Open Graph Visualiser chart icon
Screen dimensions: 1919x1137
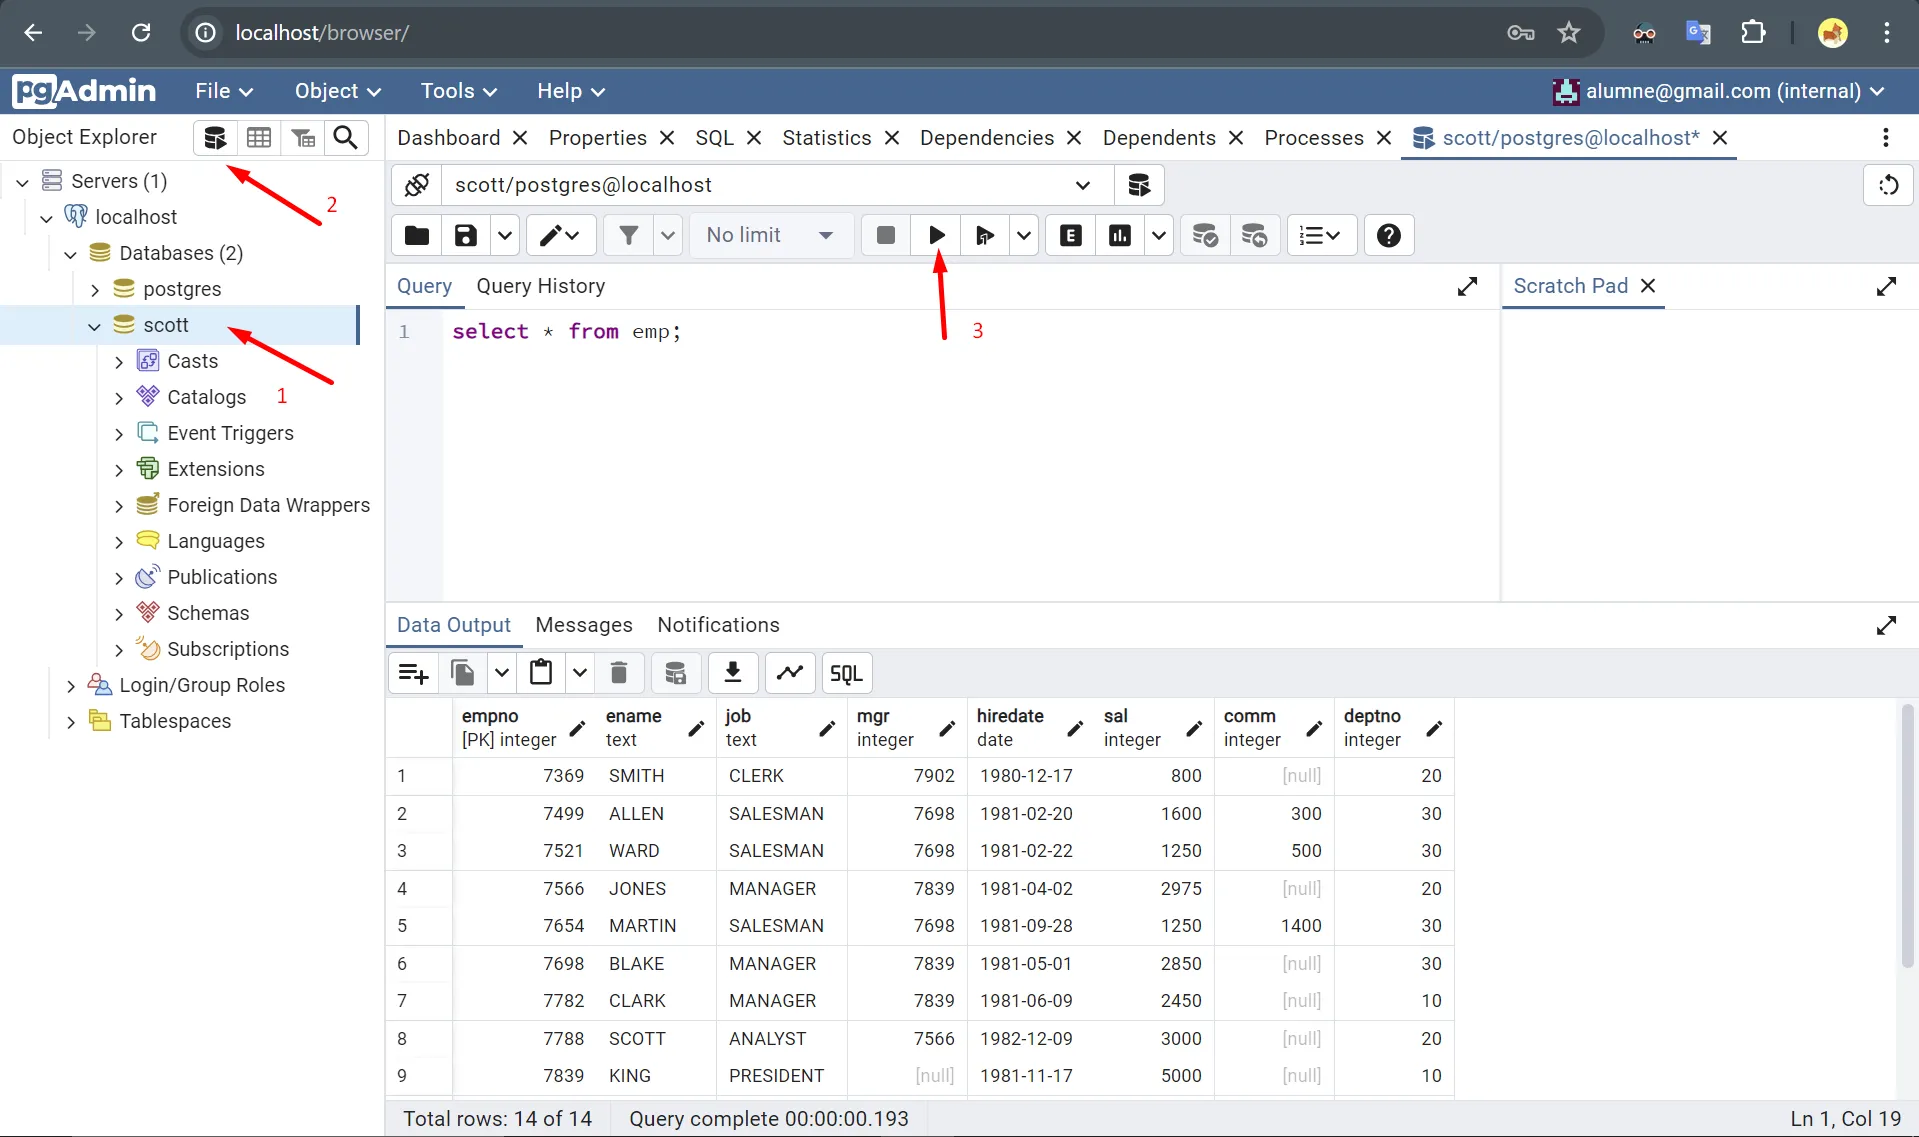click(790, 673)
